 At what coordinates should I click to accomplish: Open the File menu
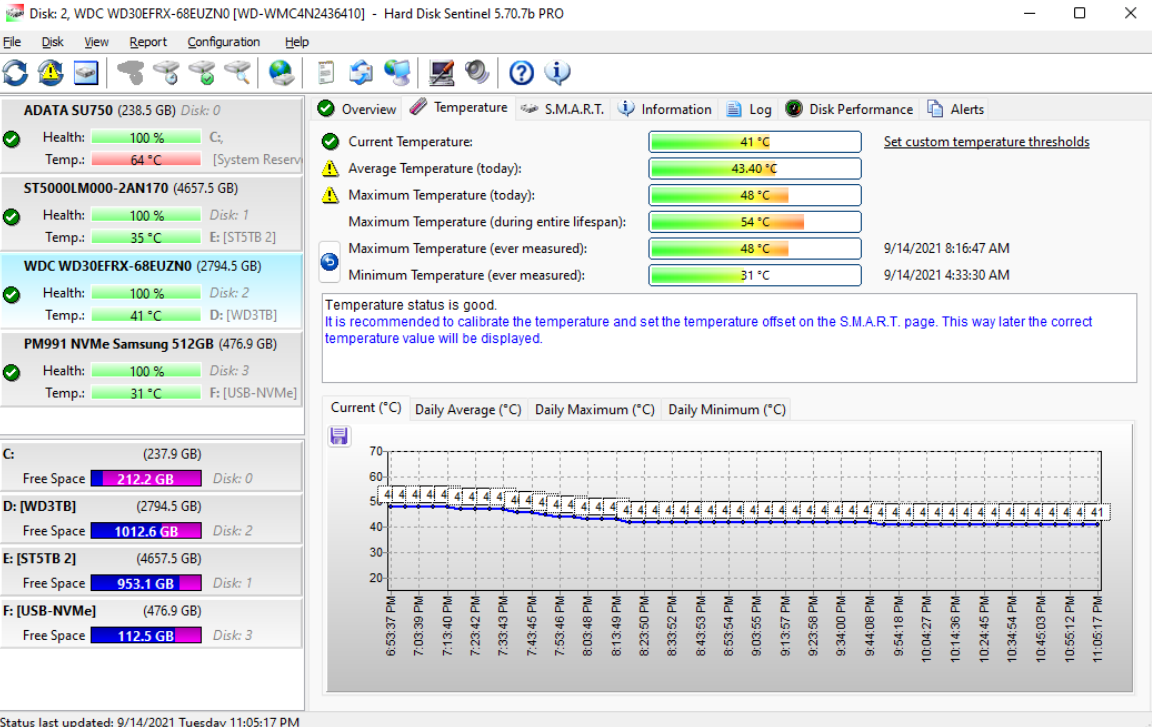[12, 42]
